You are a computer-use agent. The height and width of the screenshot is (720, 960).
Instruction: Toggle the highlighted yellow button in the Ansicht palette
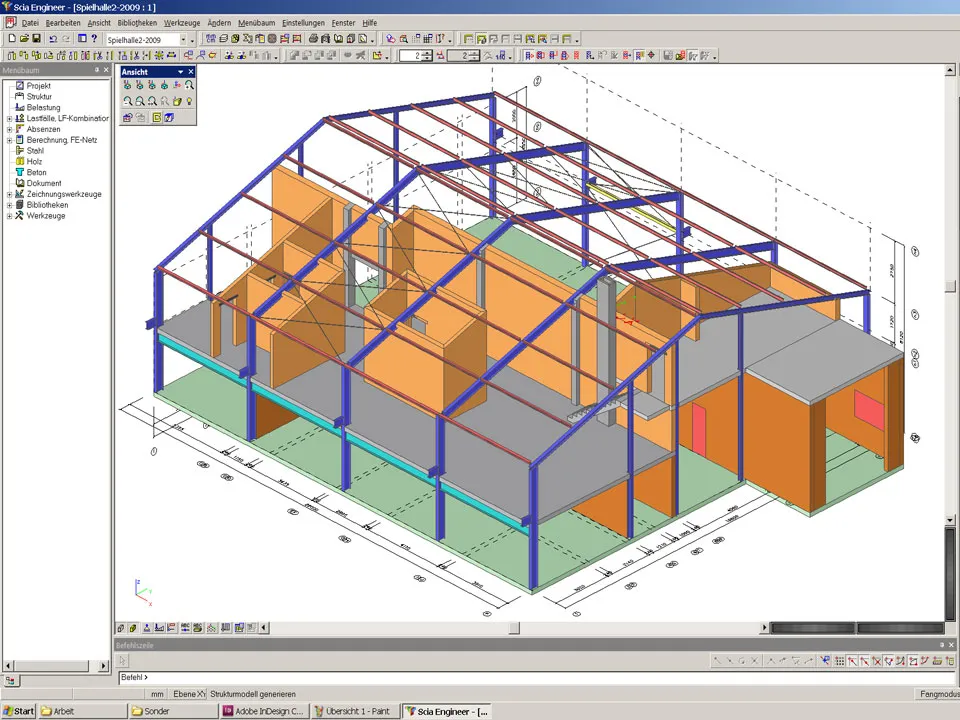[157, 117]
